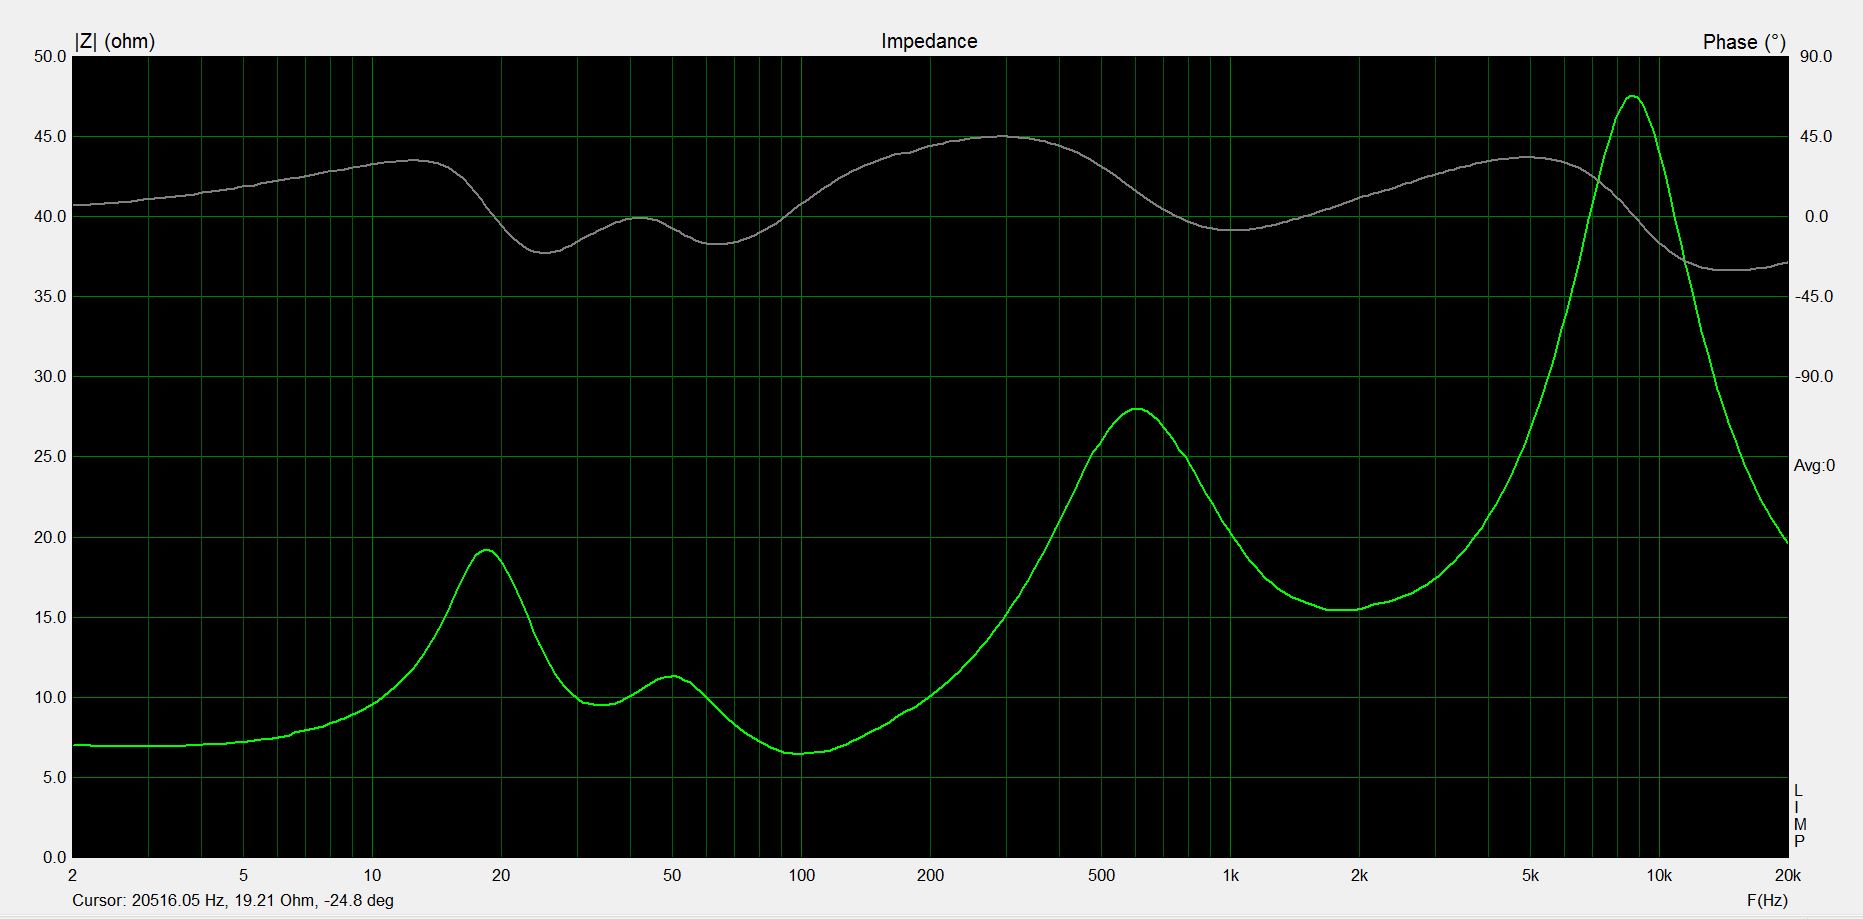Viewport: 1863px width, 919px height.
Task: Click the "F(Hz)" axis label
Action: (x=1767, y=900)
